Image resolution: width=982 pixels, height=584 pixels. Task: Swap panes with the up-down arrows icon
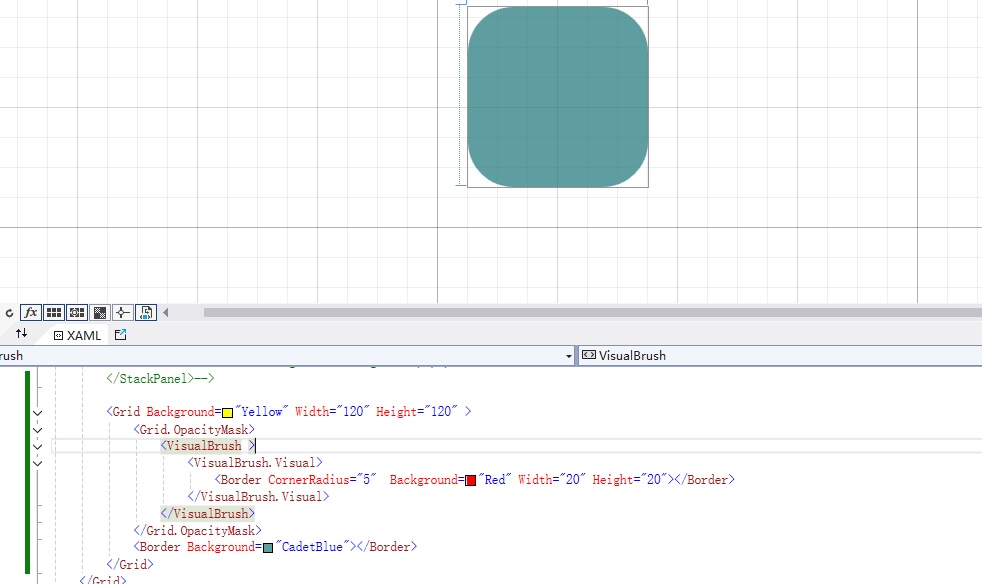click(21, 333)
